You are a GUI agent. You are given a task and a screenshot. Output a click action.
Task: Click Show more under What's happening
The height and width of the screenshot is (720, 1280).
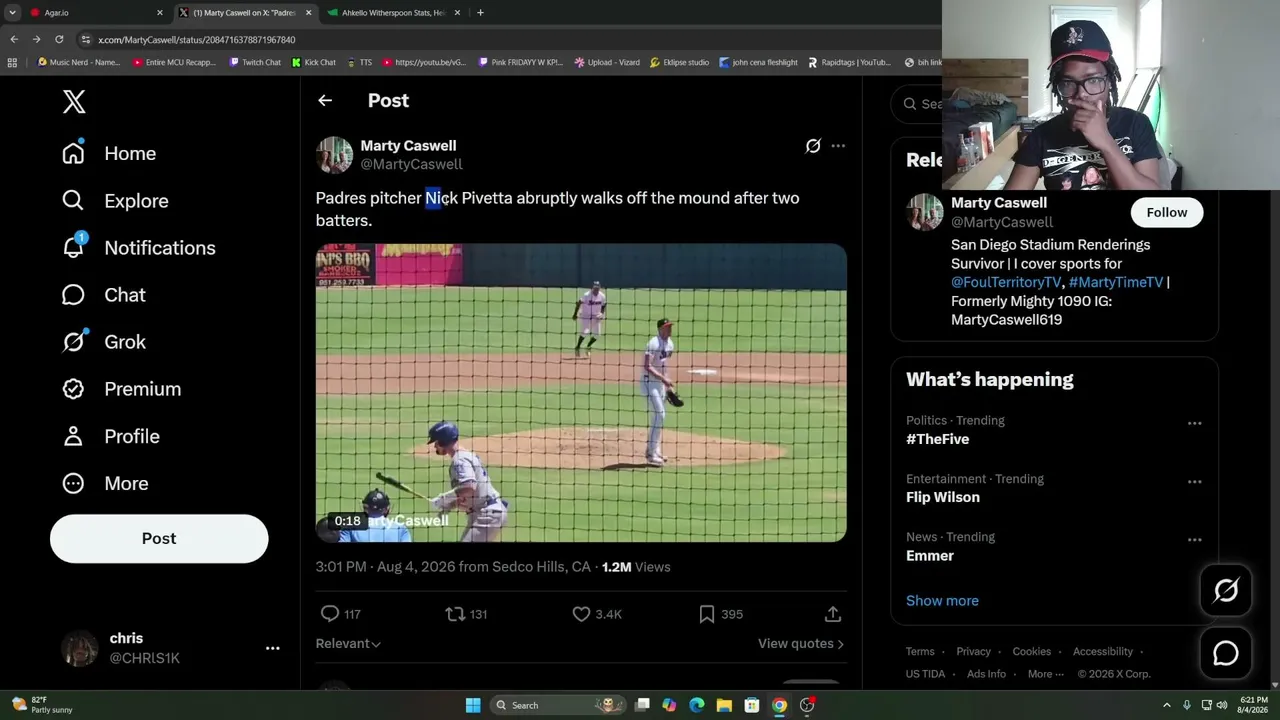click(x=942, y=600)
